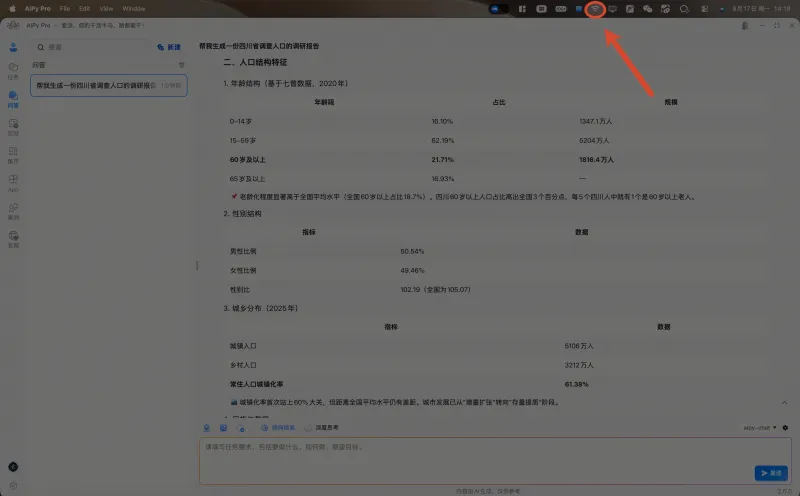Click the magnifier icon in the search box

41,47
